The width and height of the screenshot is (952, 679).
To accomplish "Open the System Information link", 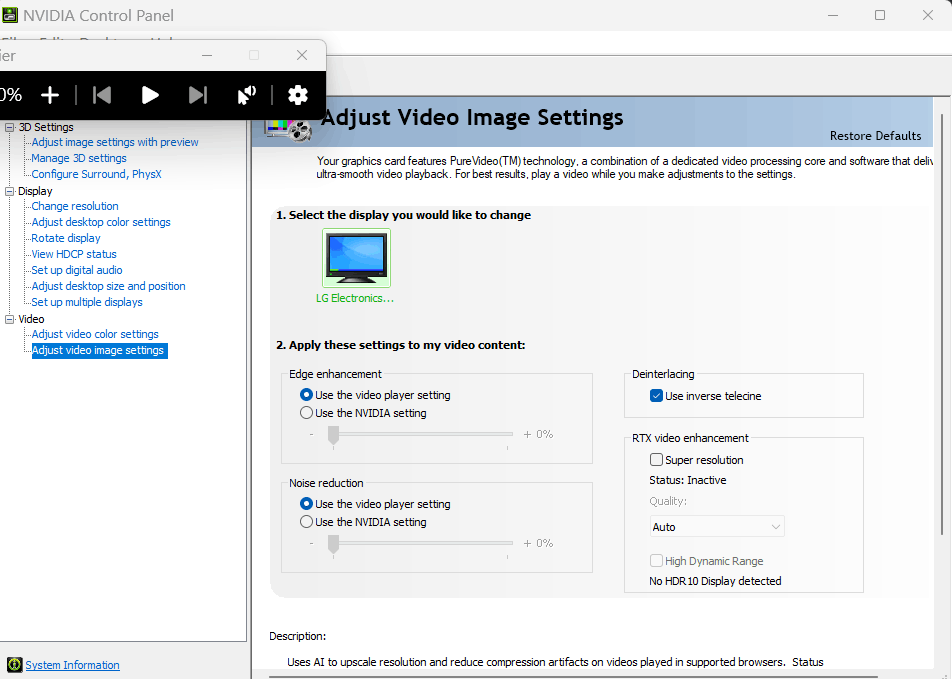I will [x=72, y=665].
